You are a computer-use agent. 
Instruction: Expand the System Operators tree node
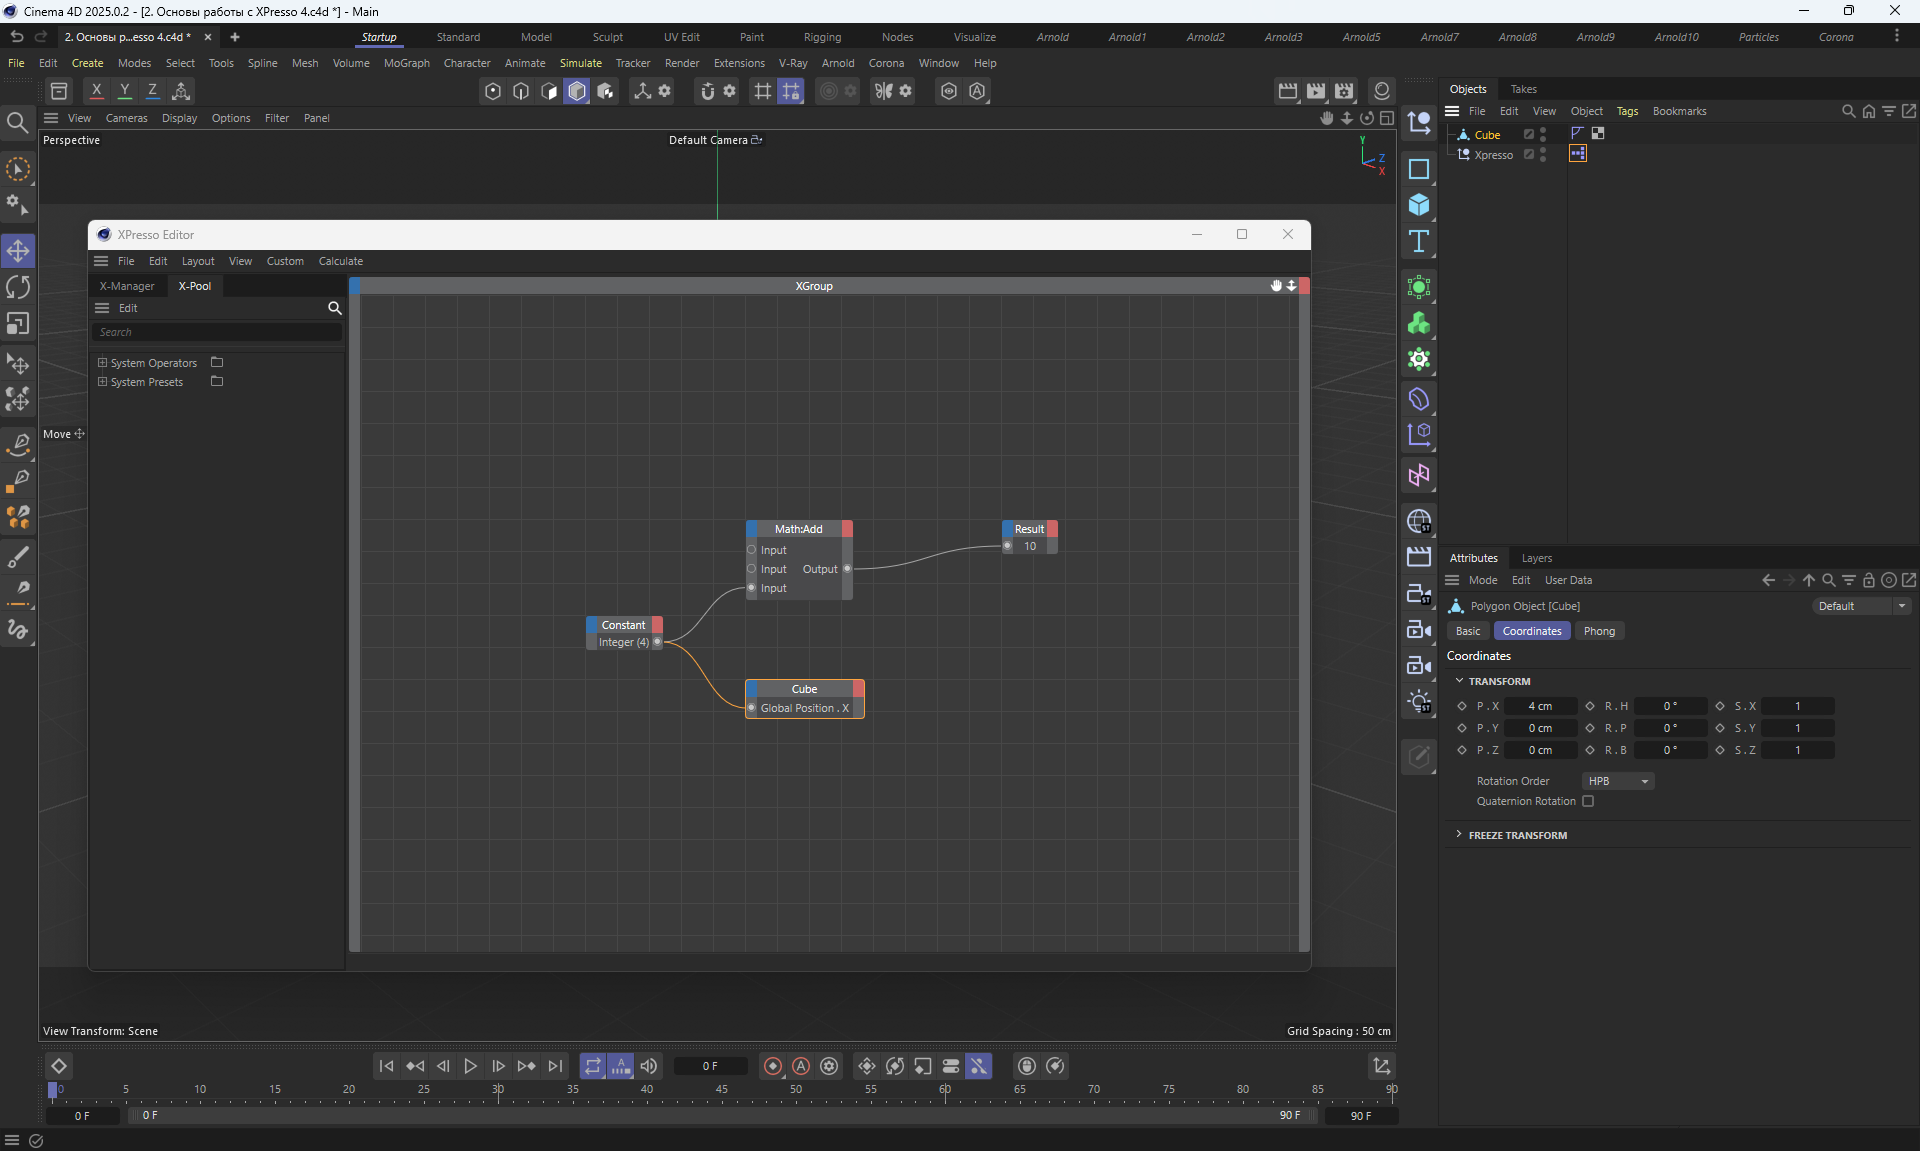pyautogui.click(x=102, y=362)
